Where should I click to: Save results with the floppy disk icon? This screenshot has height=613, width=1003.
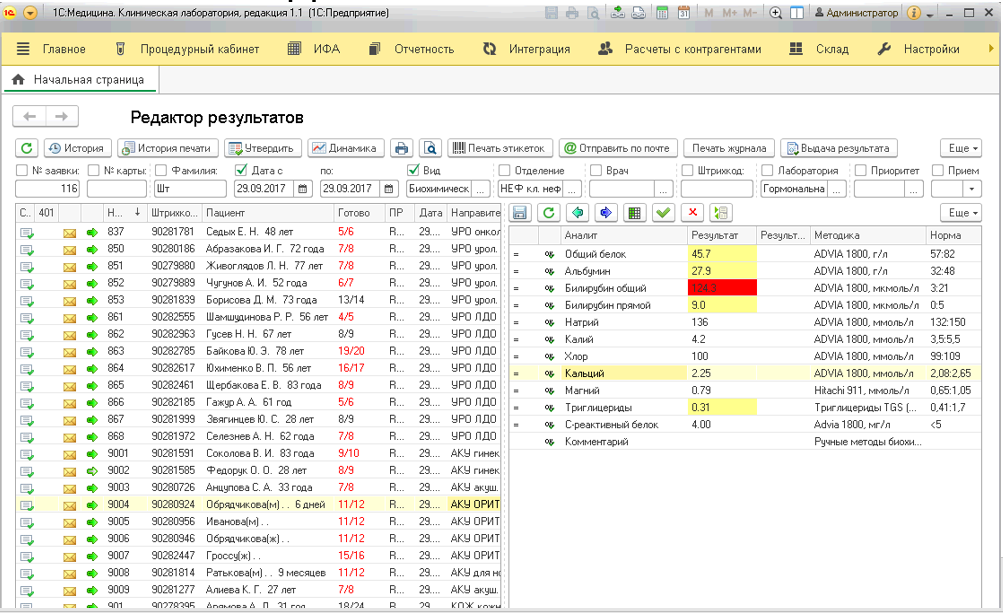coord(520,213)
